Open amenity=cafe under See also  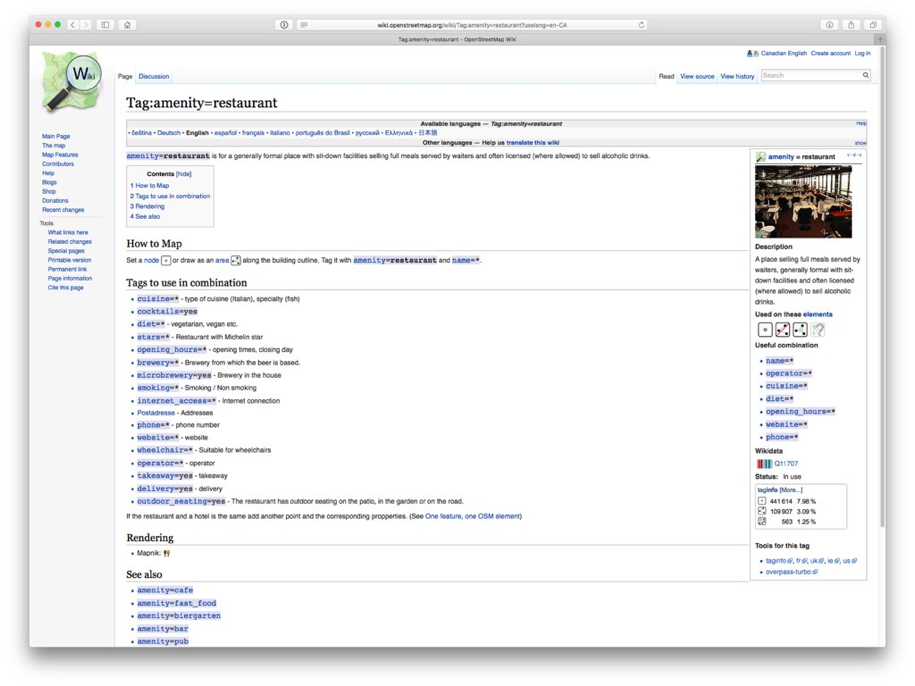pyautogui.click(x=165, y=590)
